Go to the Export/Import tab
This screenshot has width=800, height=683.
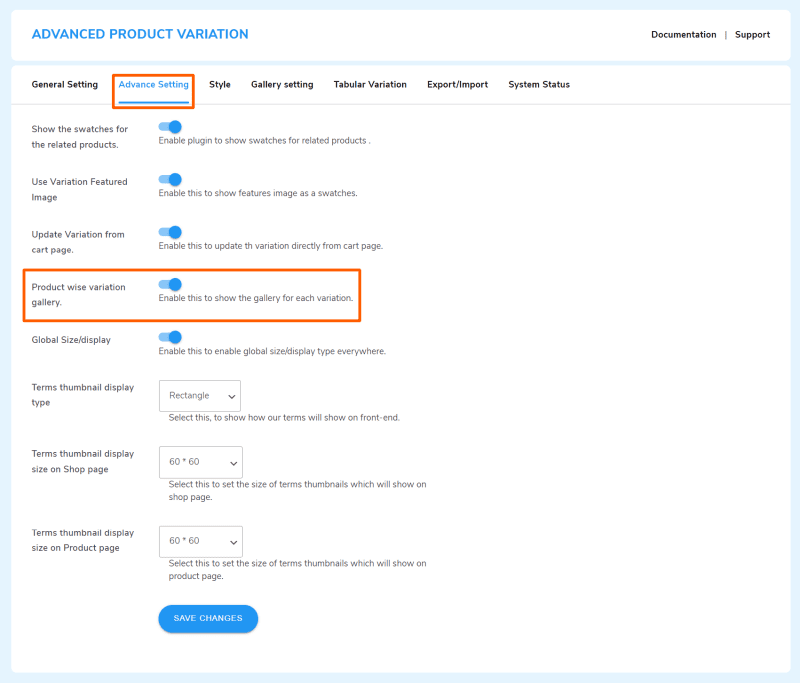pyautogui.click(x=457, y=85)
